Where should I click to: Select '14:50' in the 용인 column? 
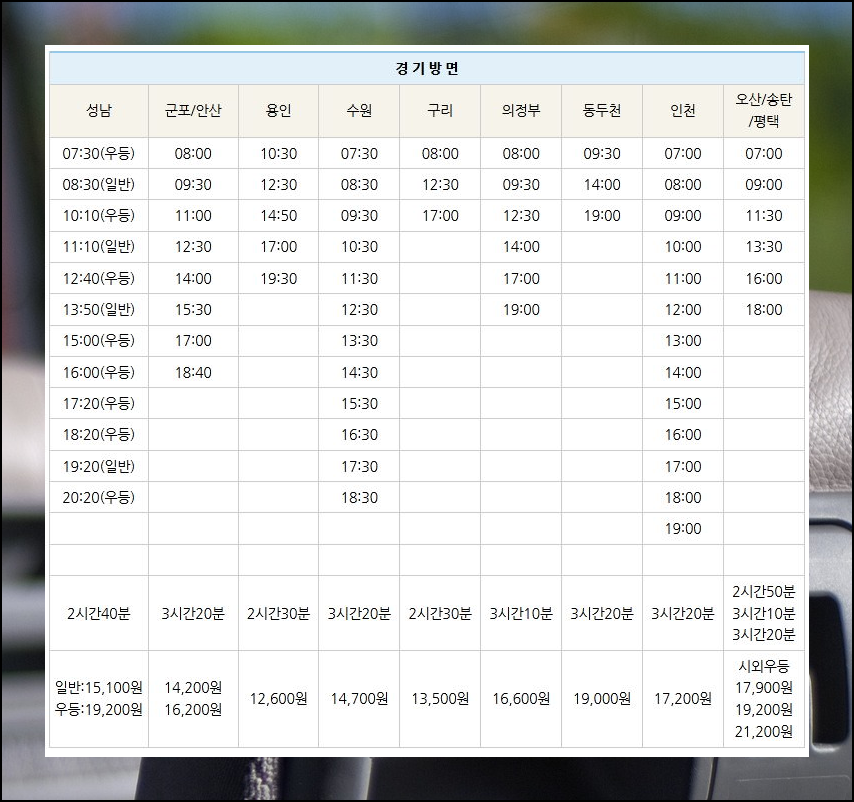pyautogui.click(x=278, y=215)
